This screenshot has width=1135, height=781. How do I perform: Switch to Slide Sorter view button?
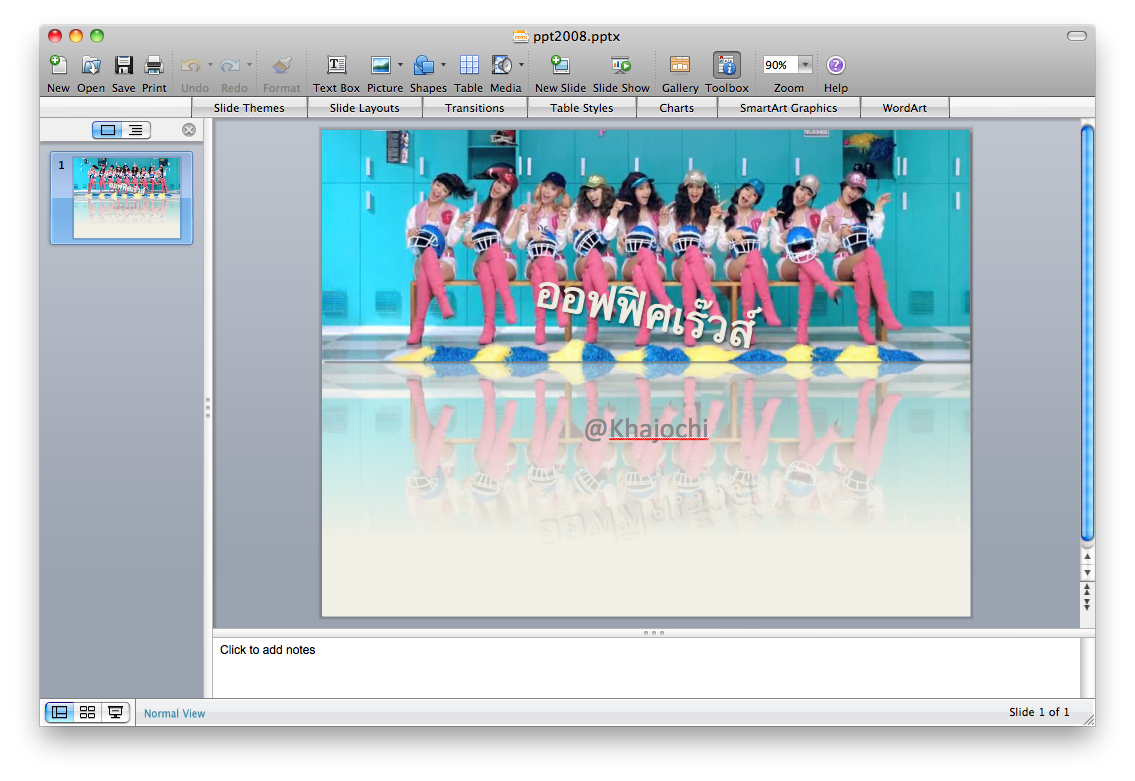pos(88,712)
